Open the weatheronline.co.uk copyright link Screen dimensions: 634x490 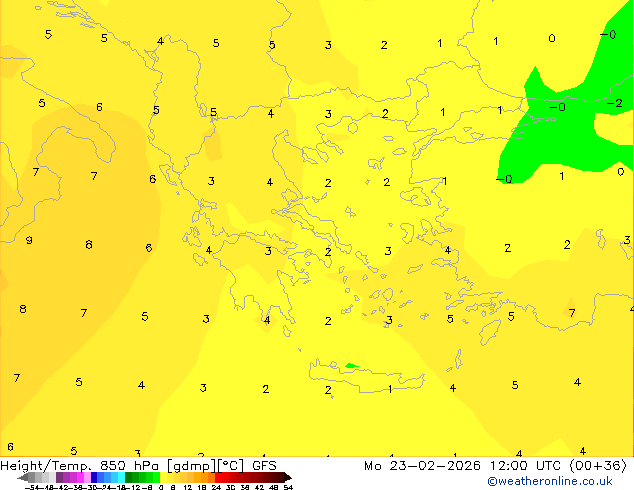pyautogui.click(x=550, y=481)
